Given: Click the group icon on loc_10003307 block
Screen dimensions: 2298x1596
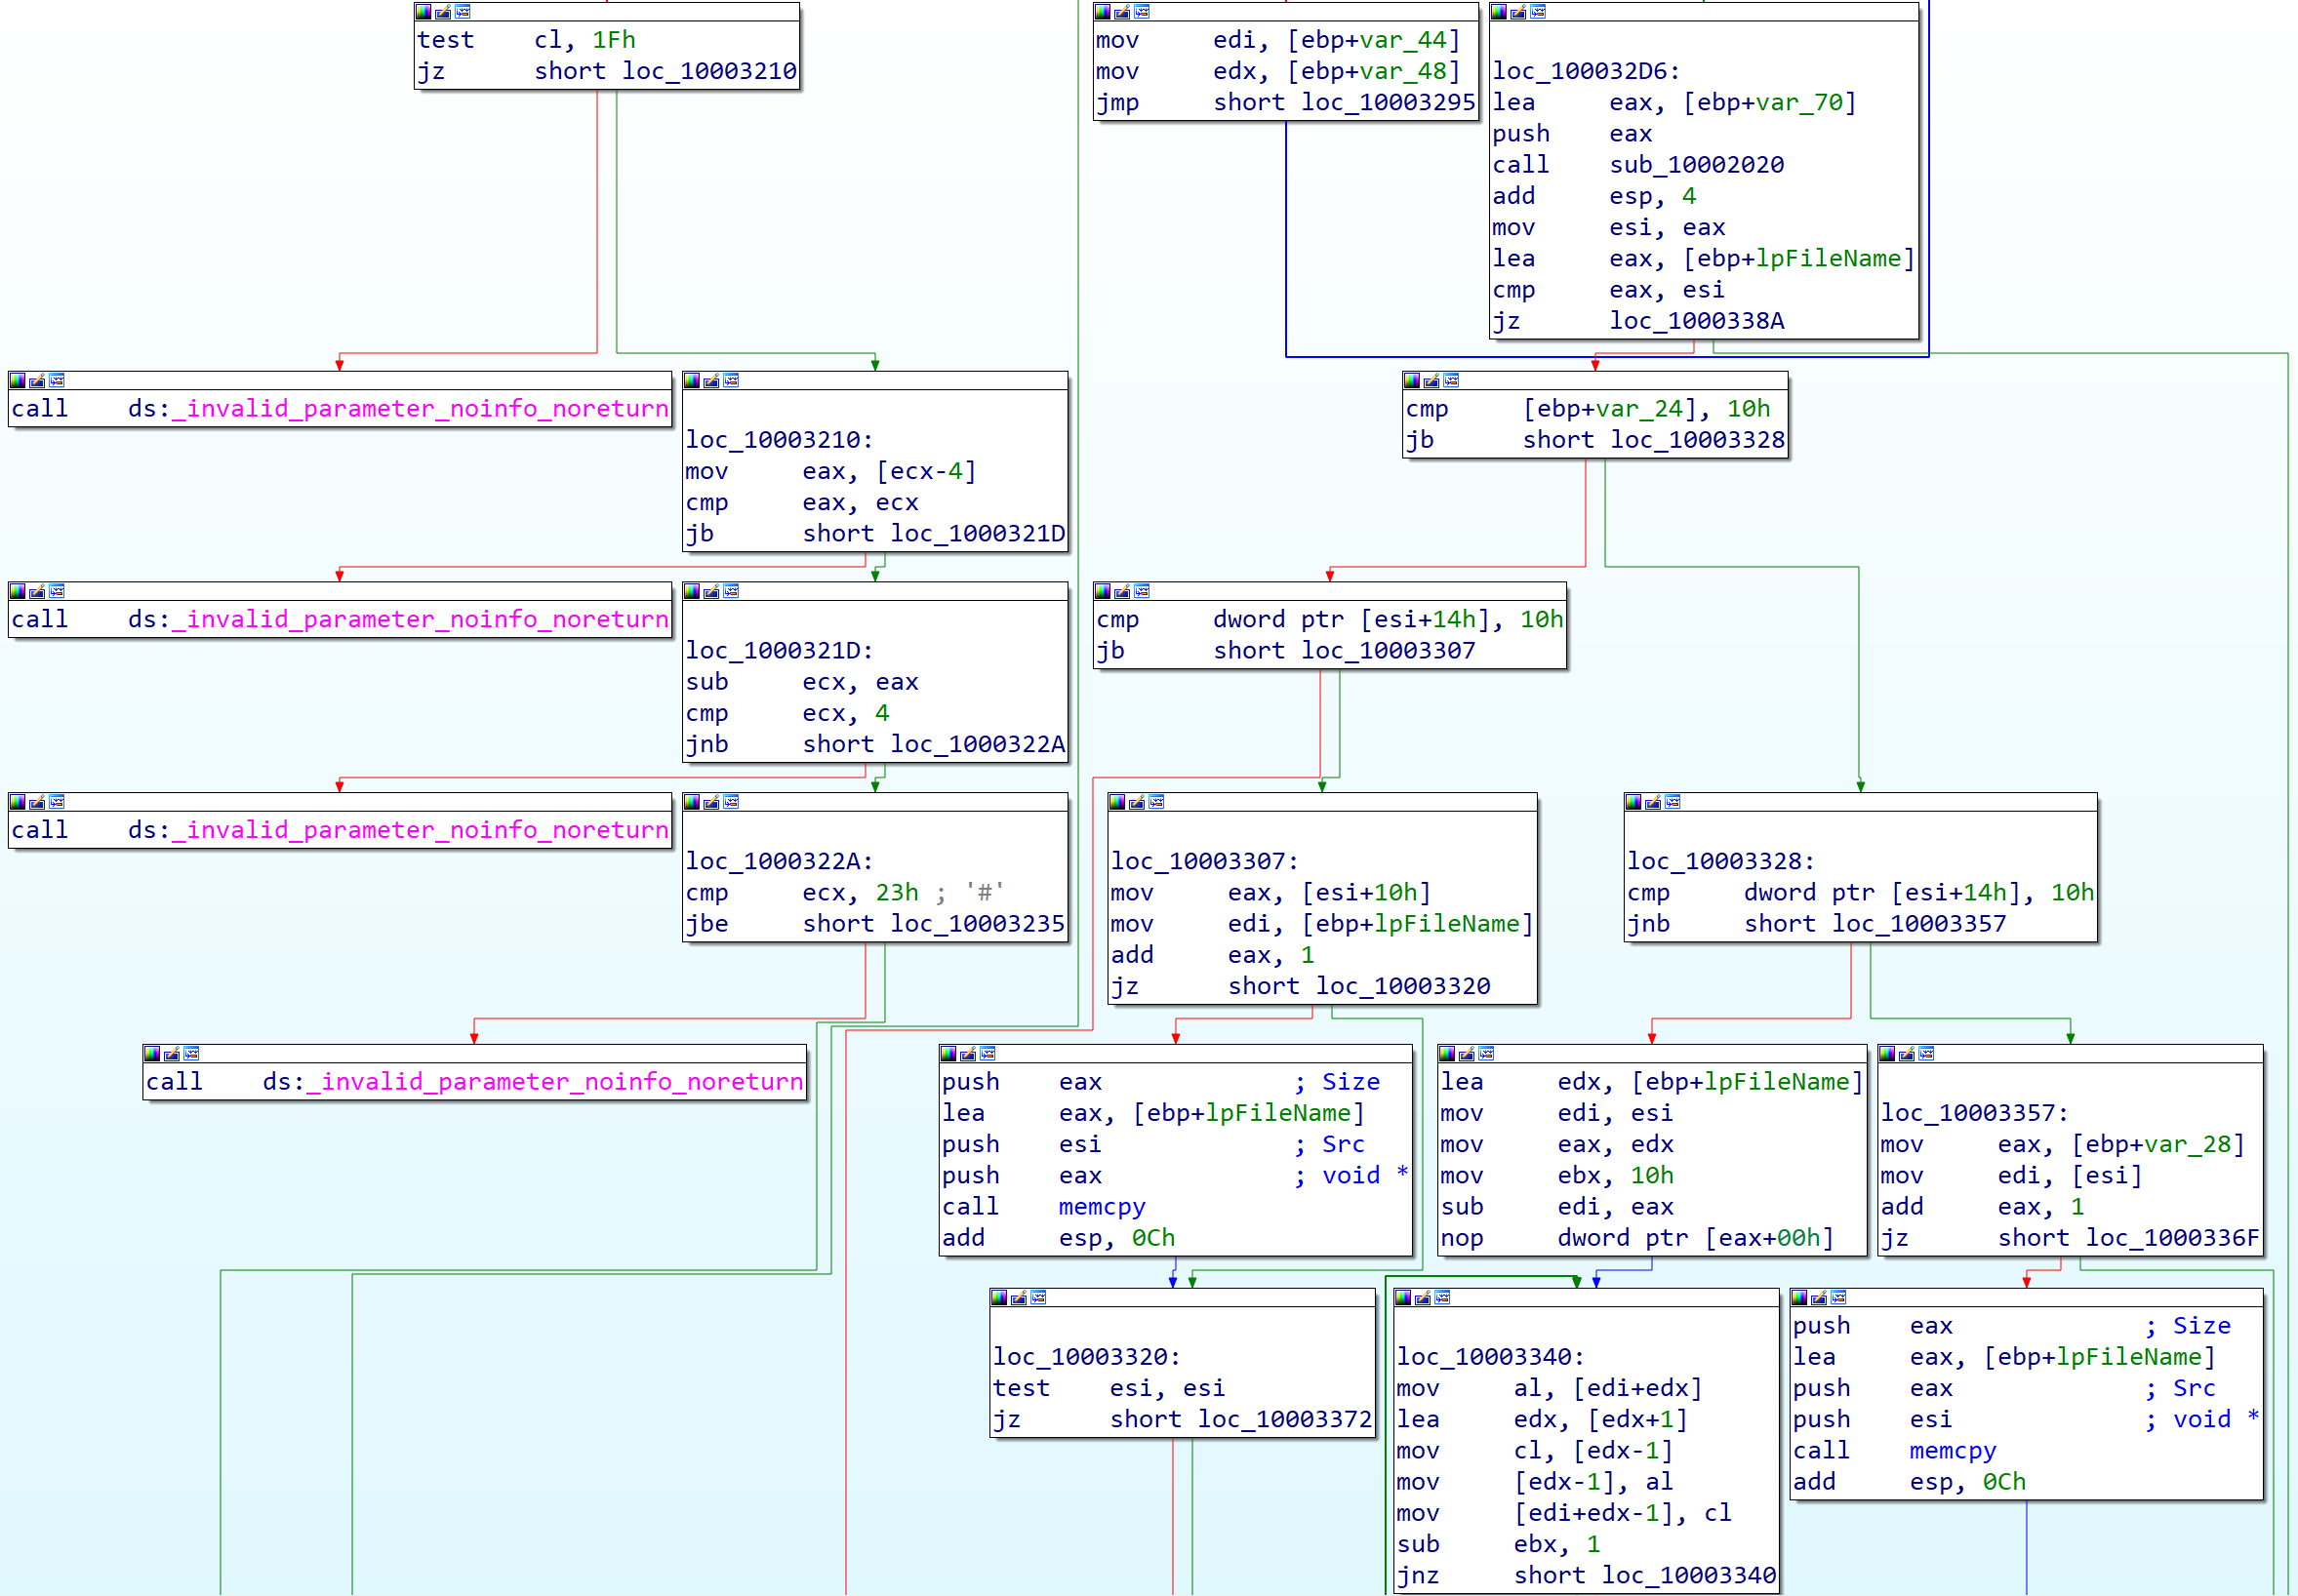Looking at the screenshot, I should 1156,803.
